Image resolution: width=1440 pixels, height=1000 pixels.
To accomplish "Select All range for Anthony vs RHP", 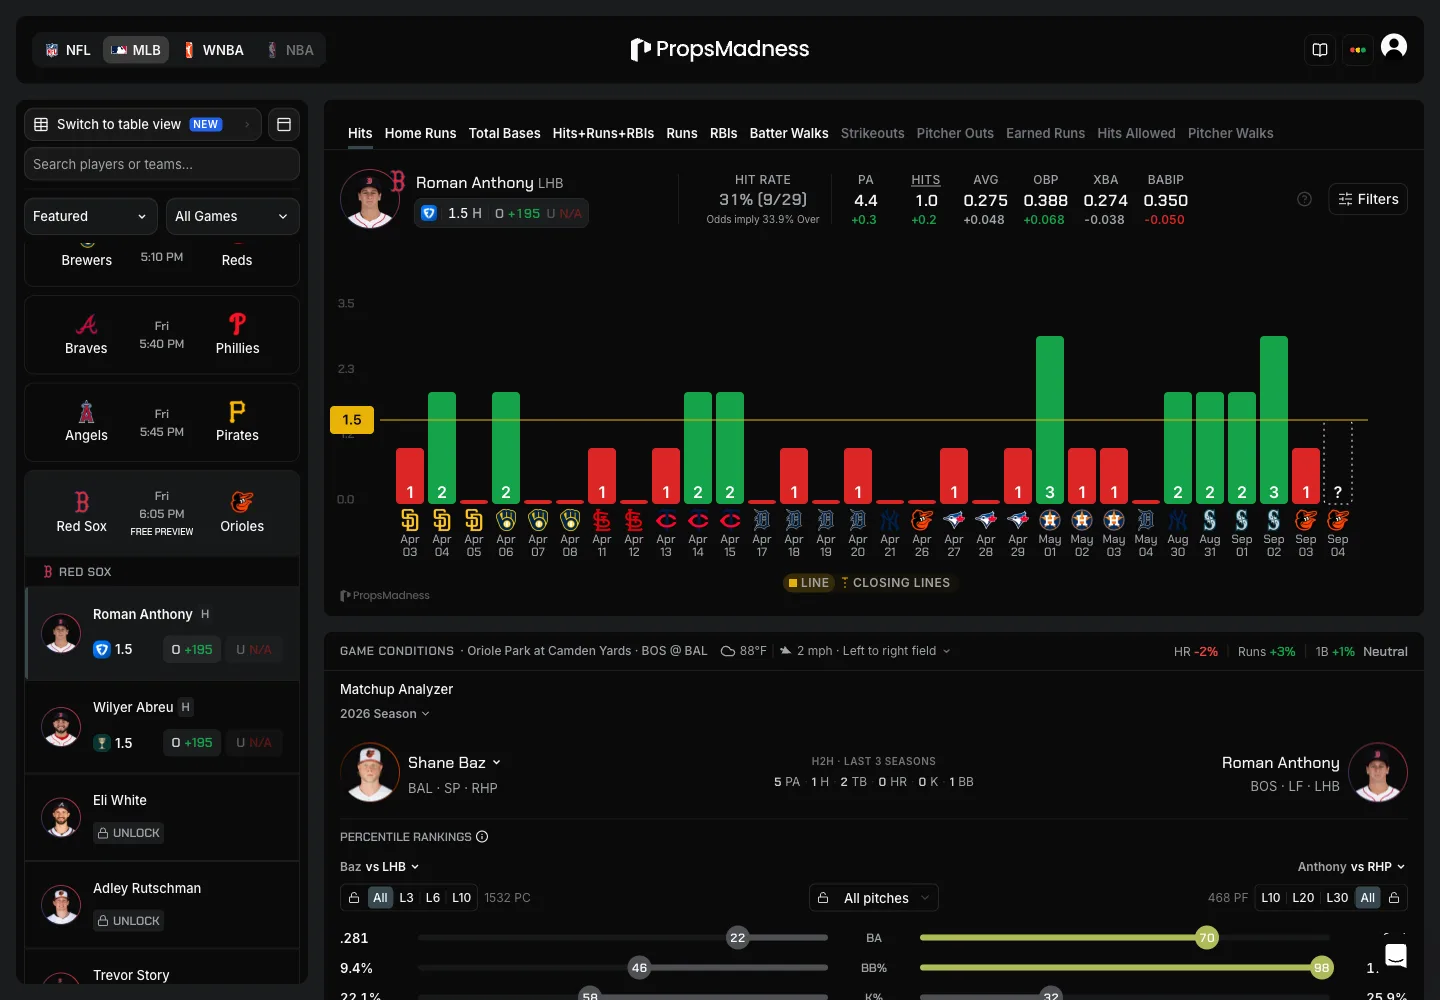I will click(1368, 898).
